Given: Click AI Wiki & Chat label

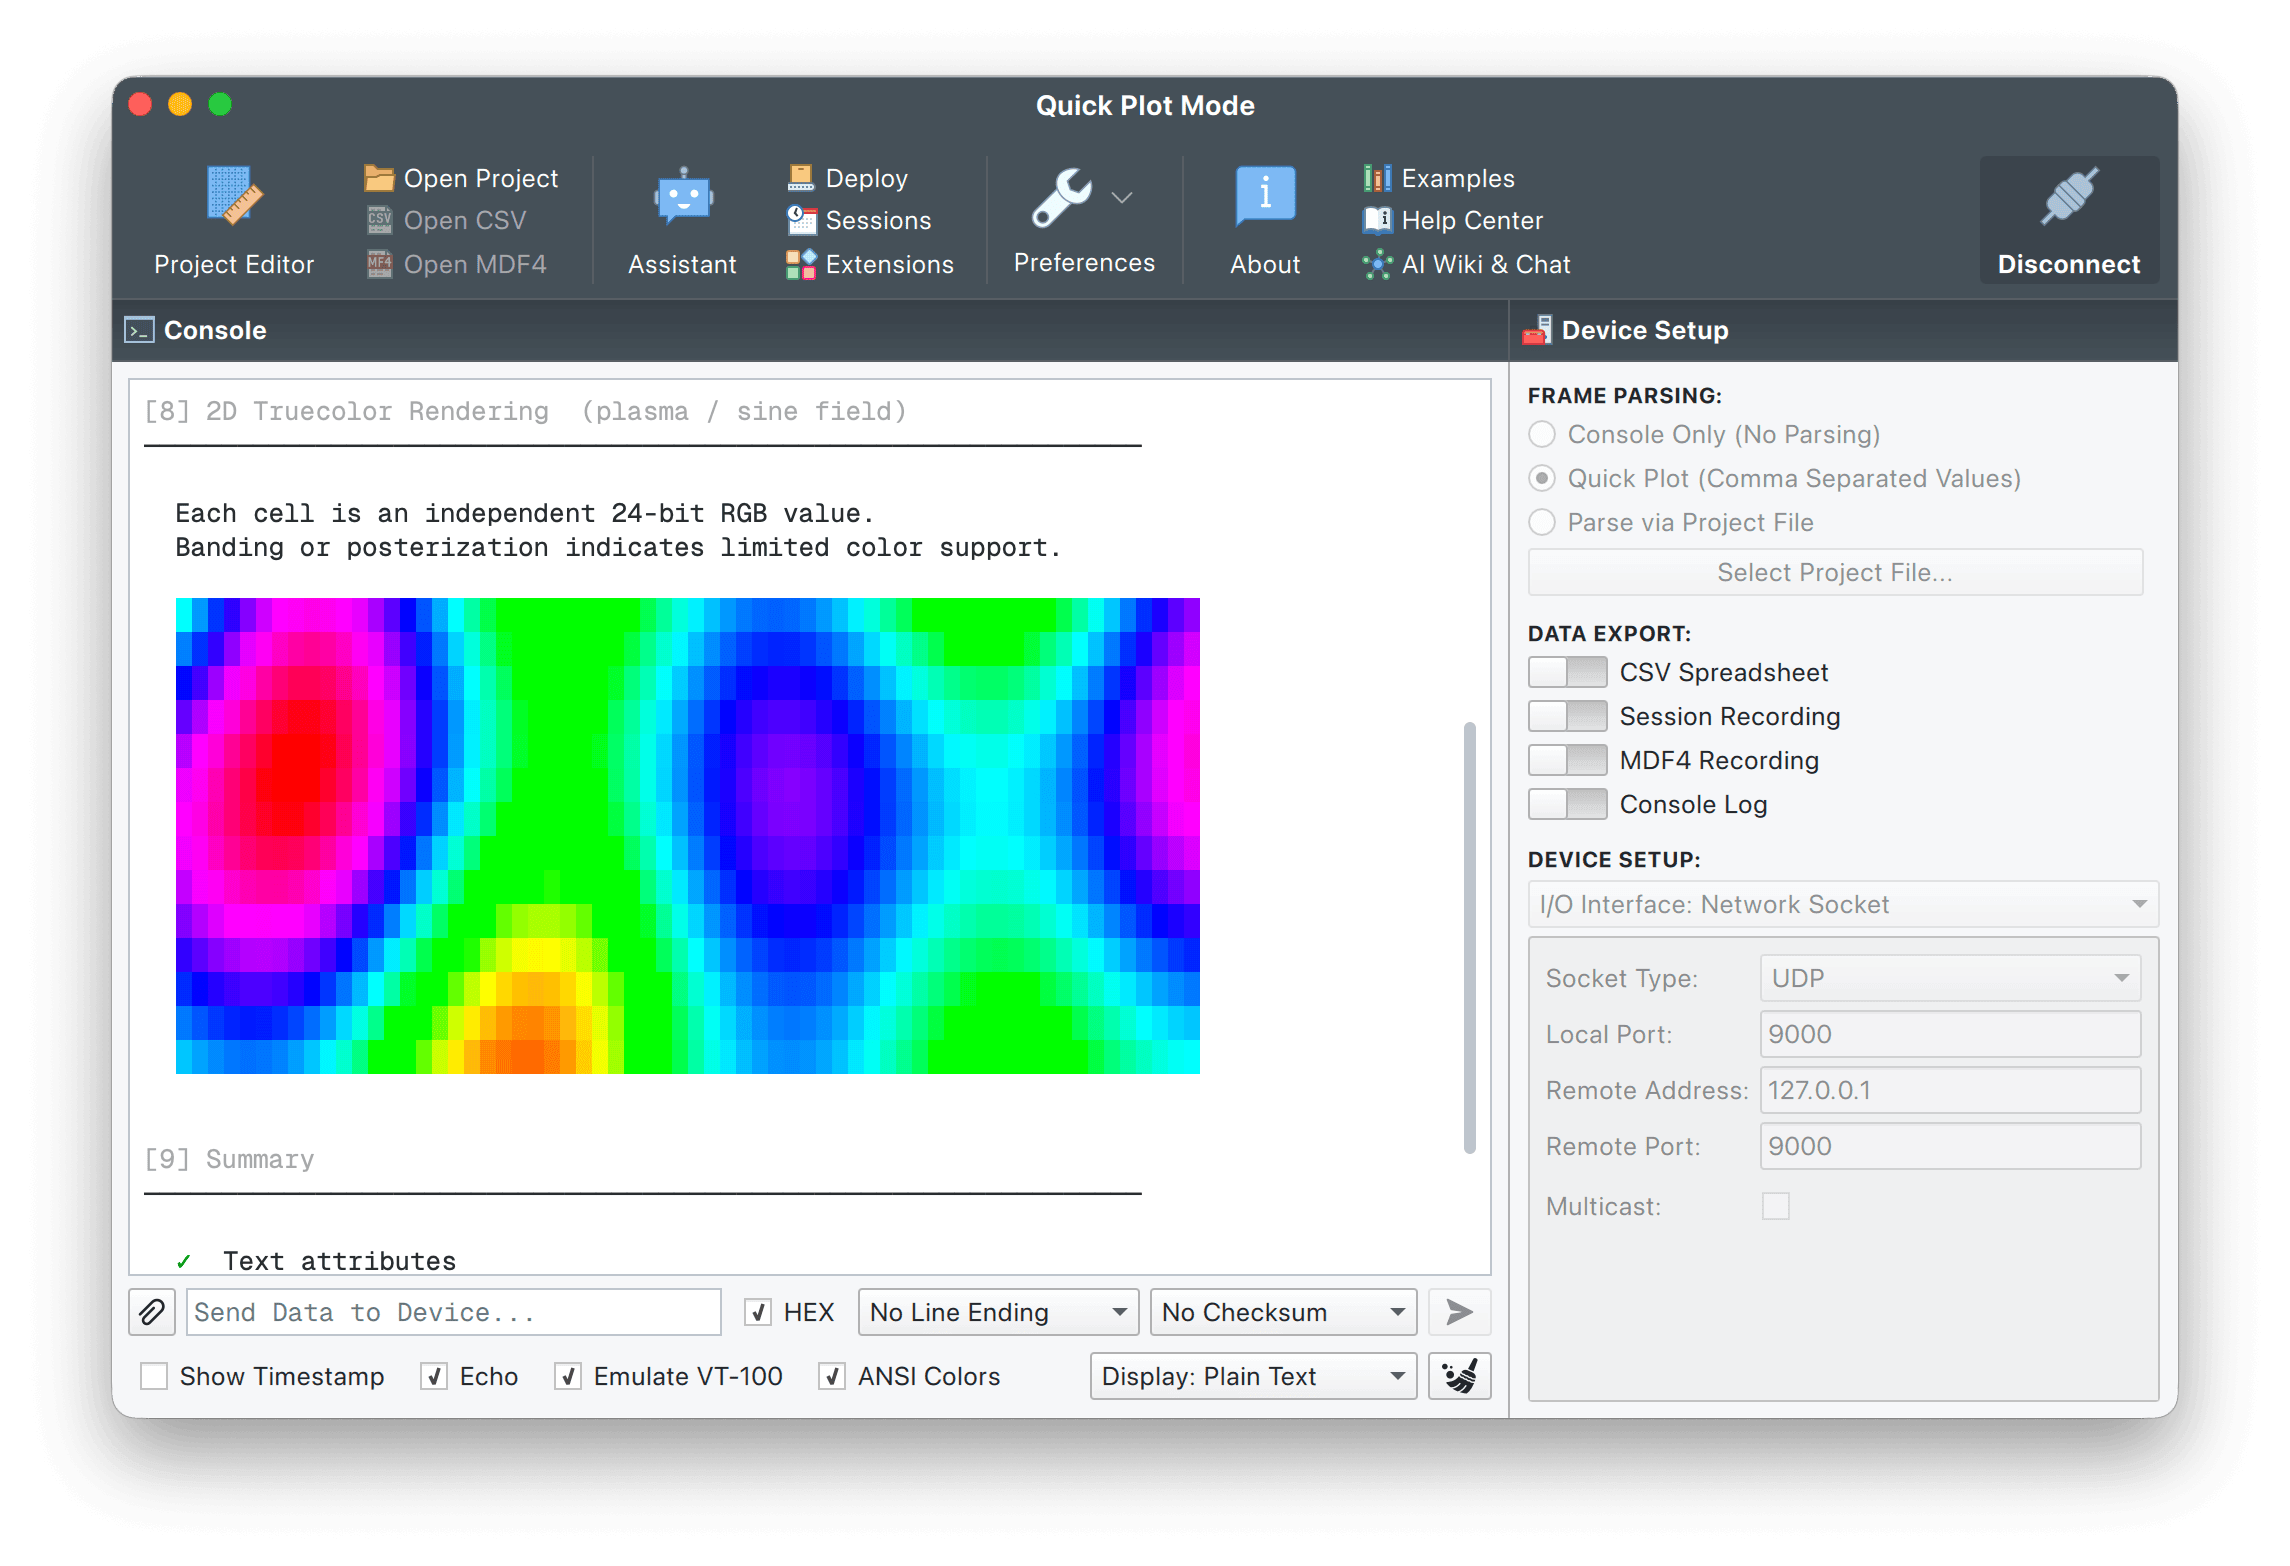Looking at the screenshot, I should pyautogui.click(x=1486, y=264).
